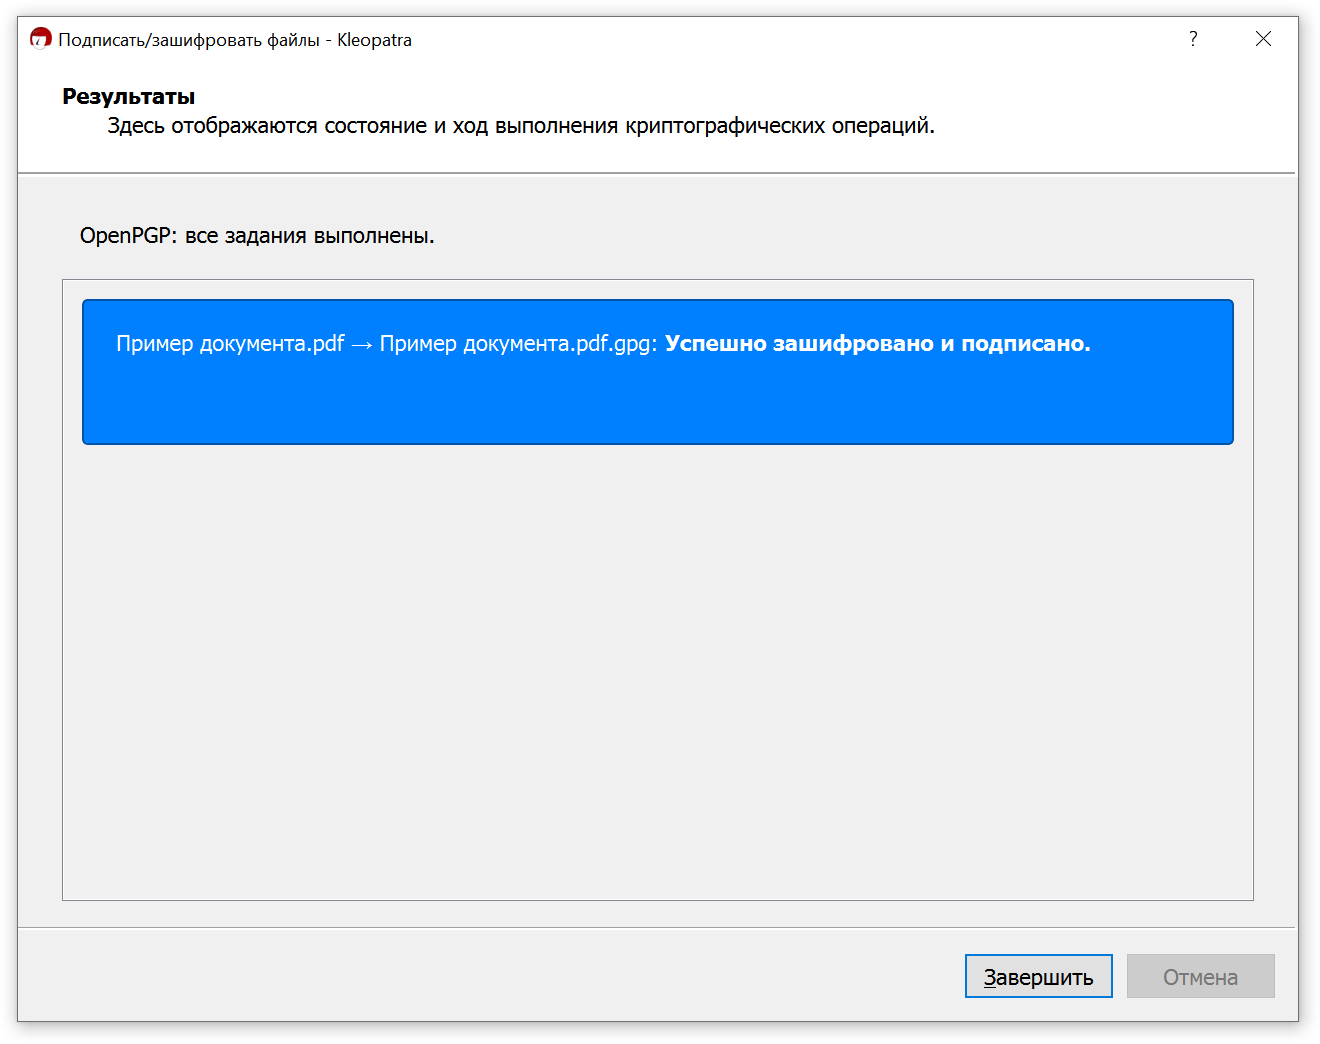The width and height of the screenshot is (1320, 1044).
Task: Click the Результаты heading
Action: tap(128, 97)
